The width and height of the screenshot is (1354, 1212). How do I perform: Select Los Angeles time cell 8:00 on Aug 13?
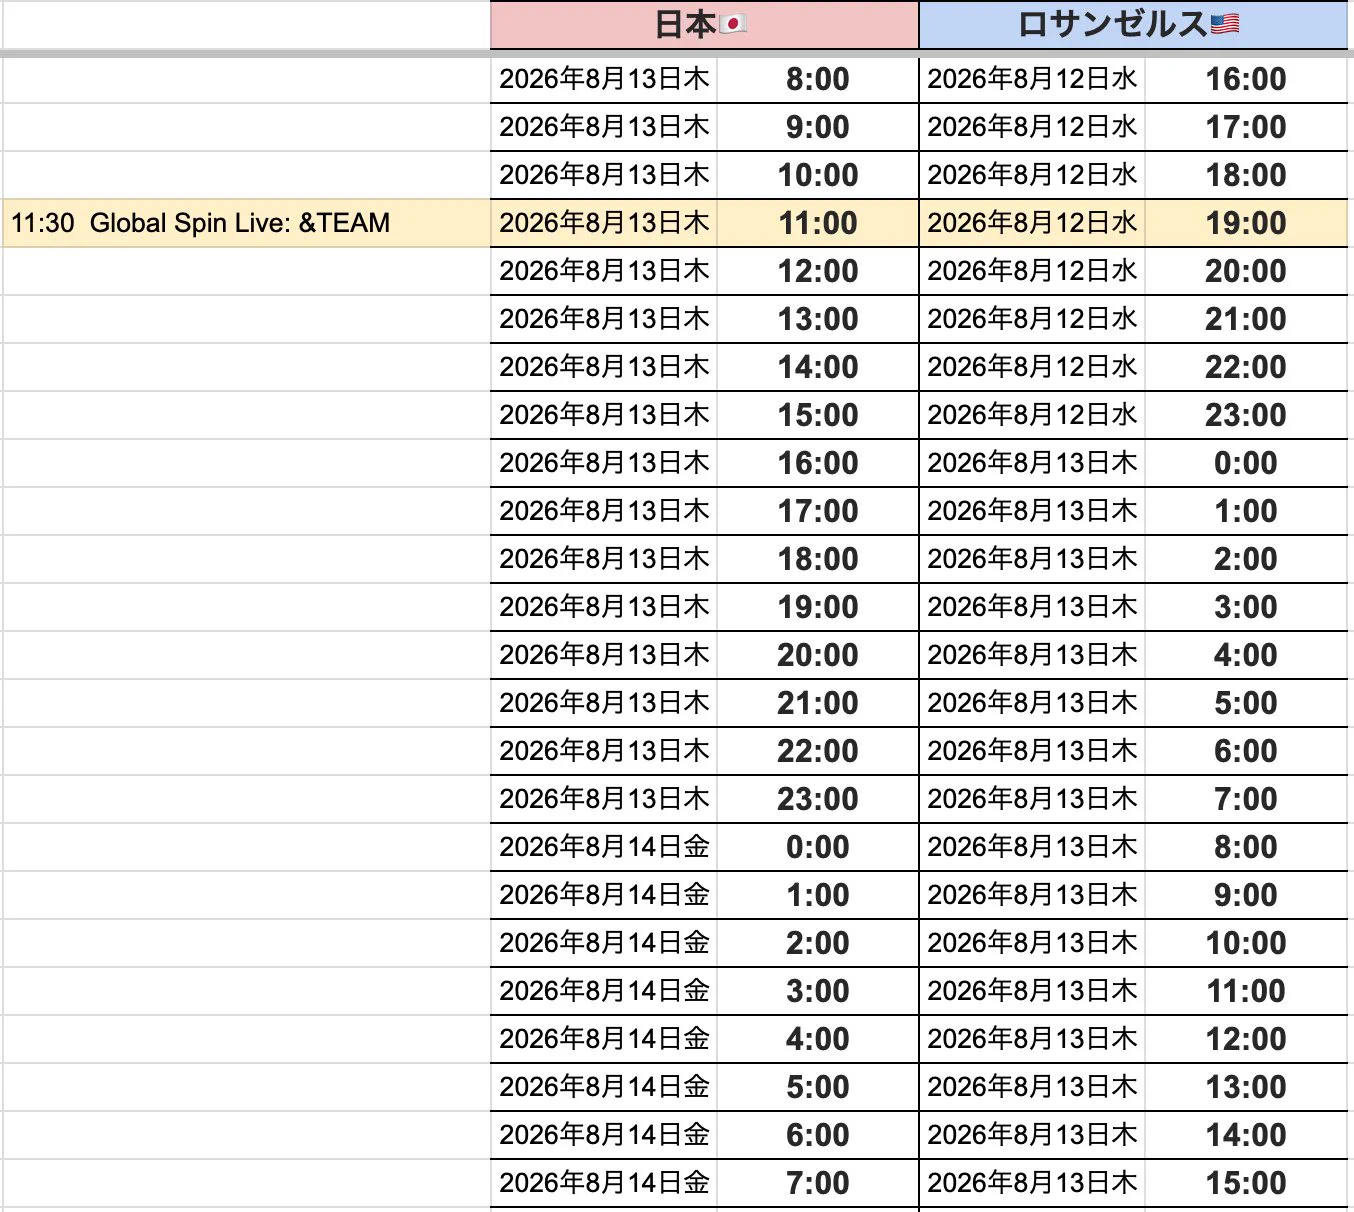click(1246, 847)
